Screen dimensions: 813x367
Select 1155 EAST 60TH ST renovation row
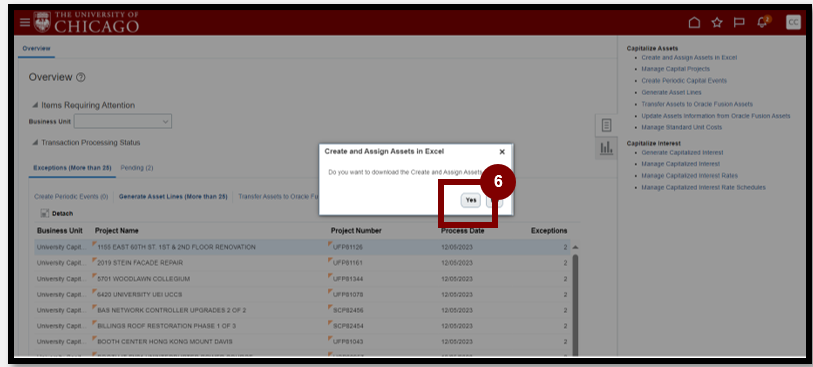[x=302, y=247]
